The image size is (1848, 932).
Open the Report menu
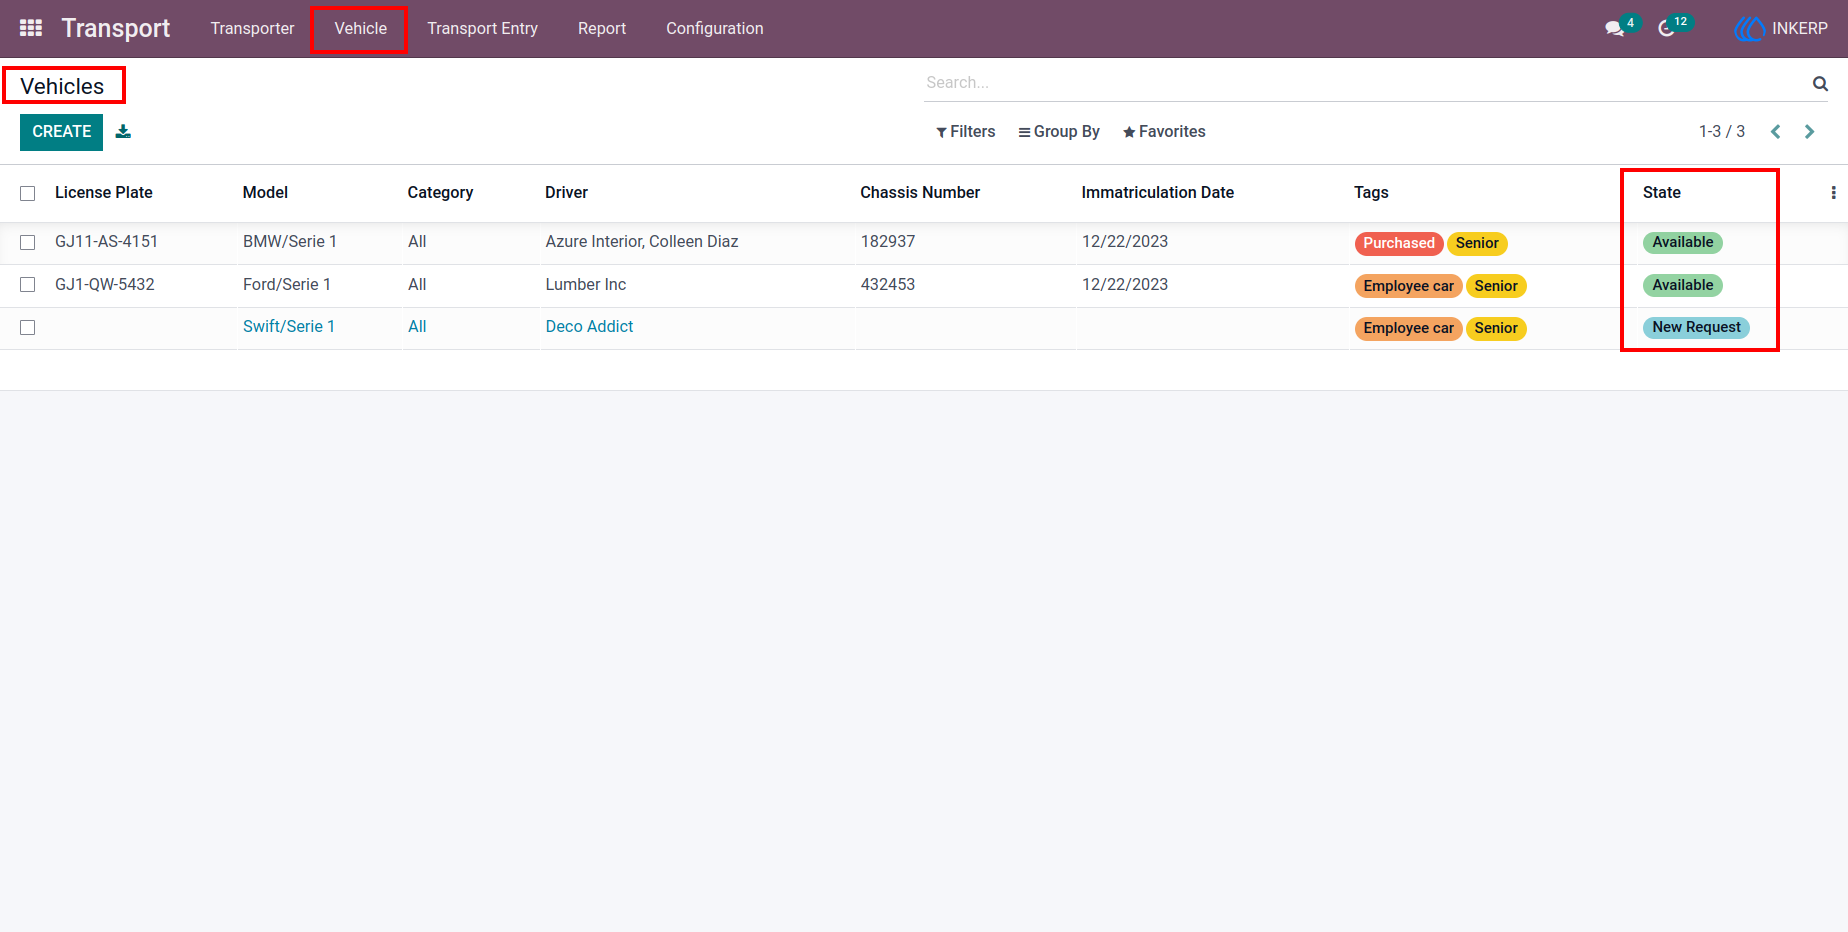click(602, 28)
